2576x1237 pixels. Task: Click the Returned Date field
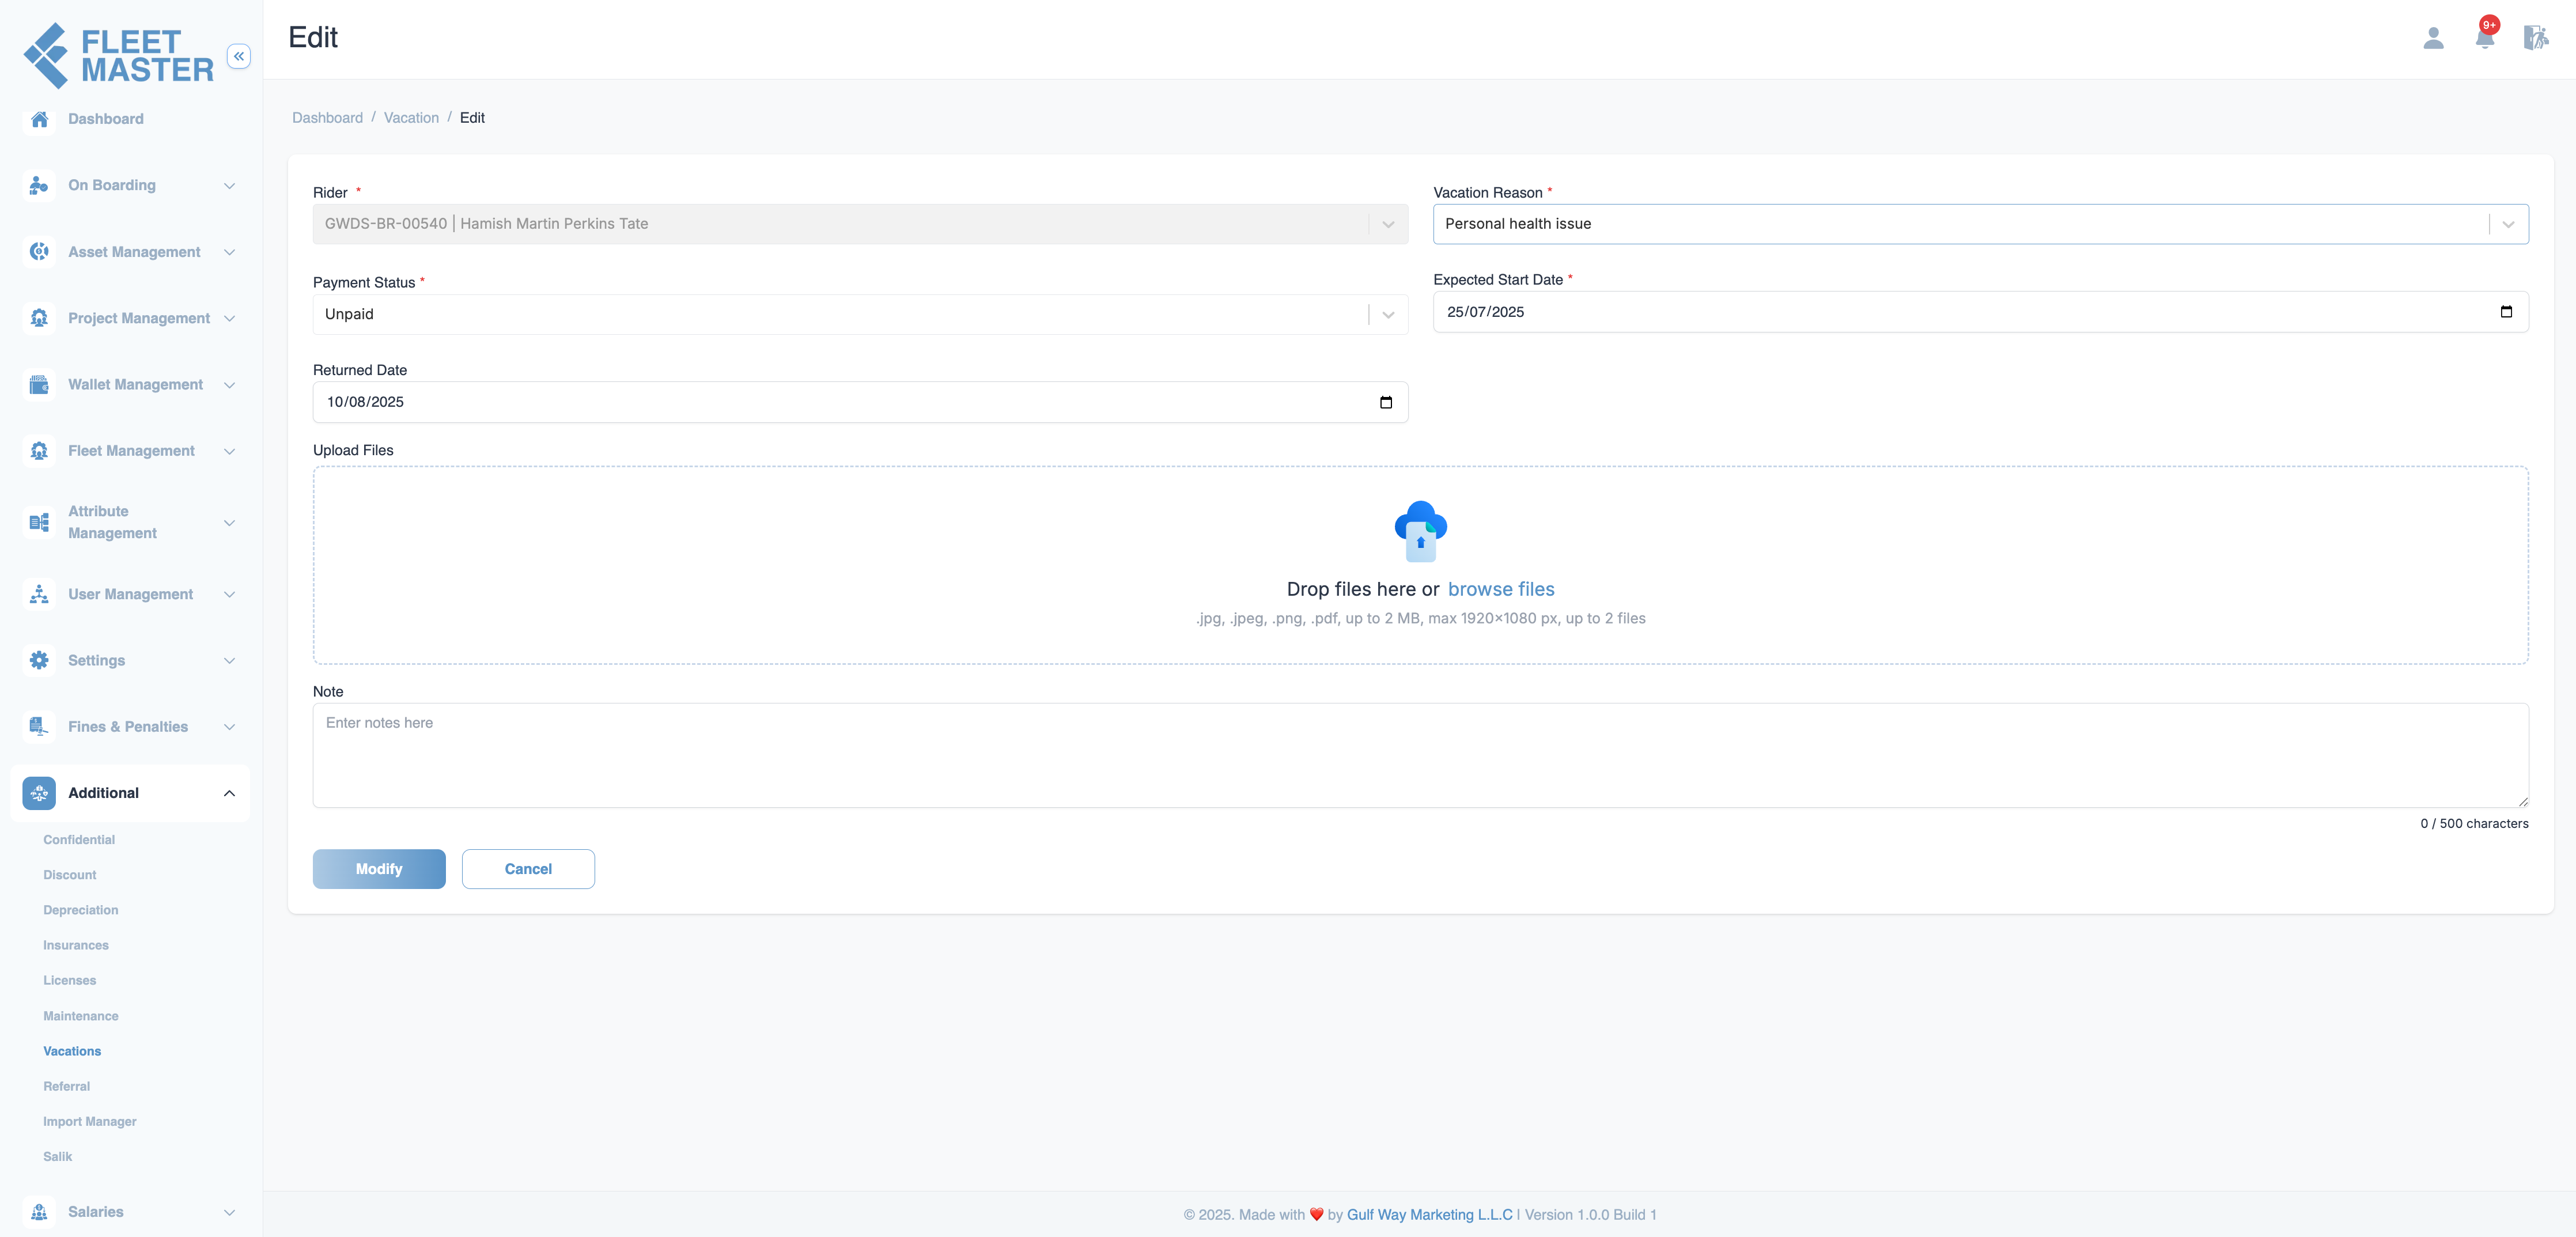click(x=860, y=402)
